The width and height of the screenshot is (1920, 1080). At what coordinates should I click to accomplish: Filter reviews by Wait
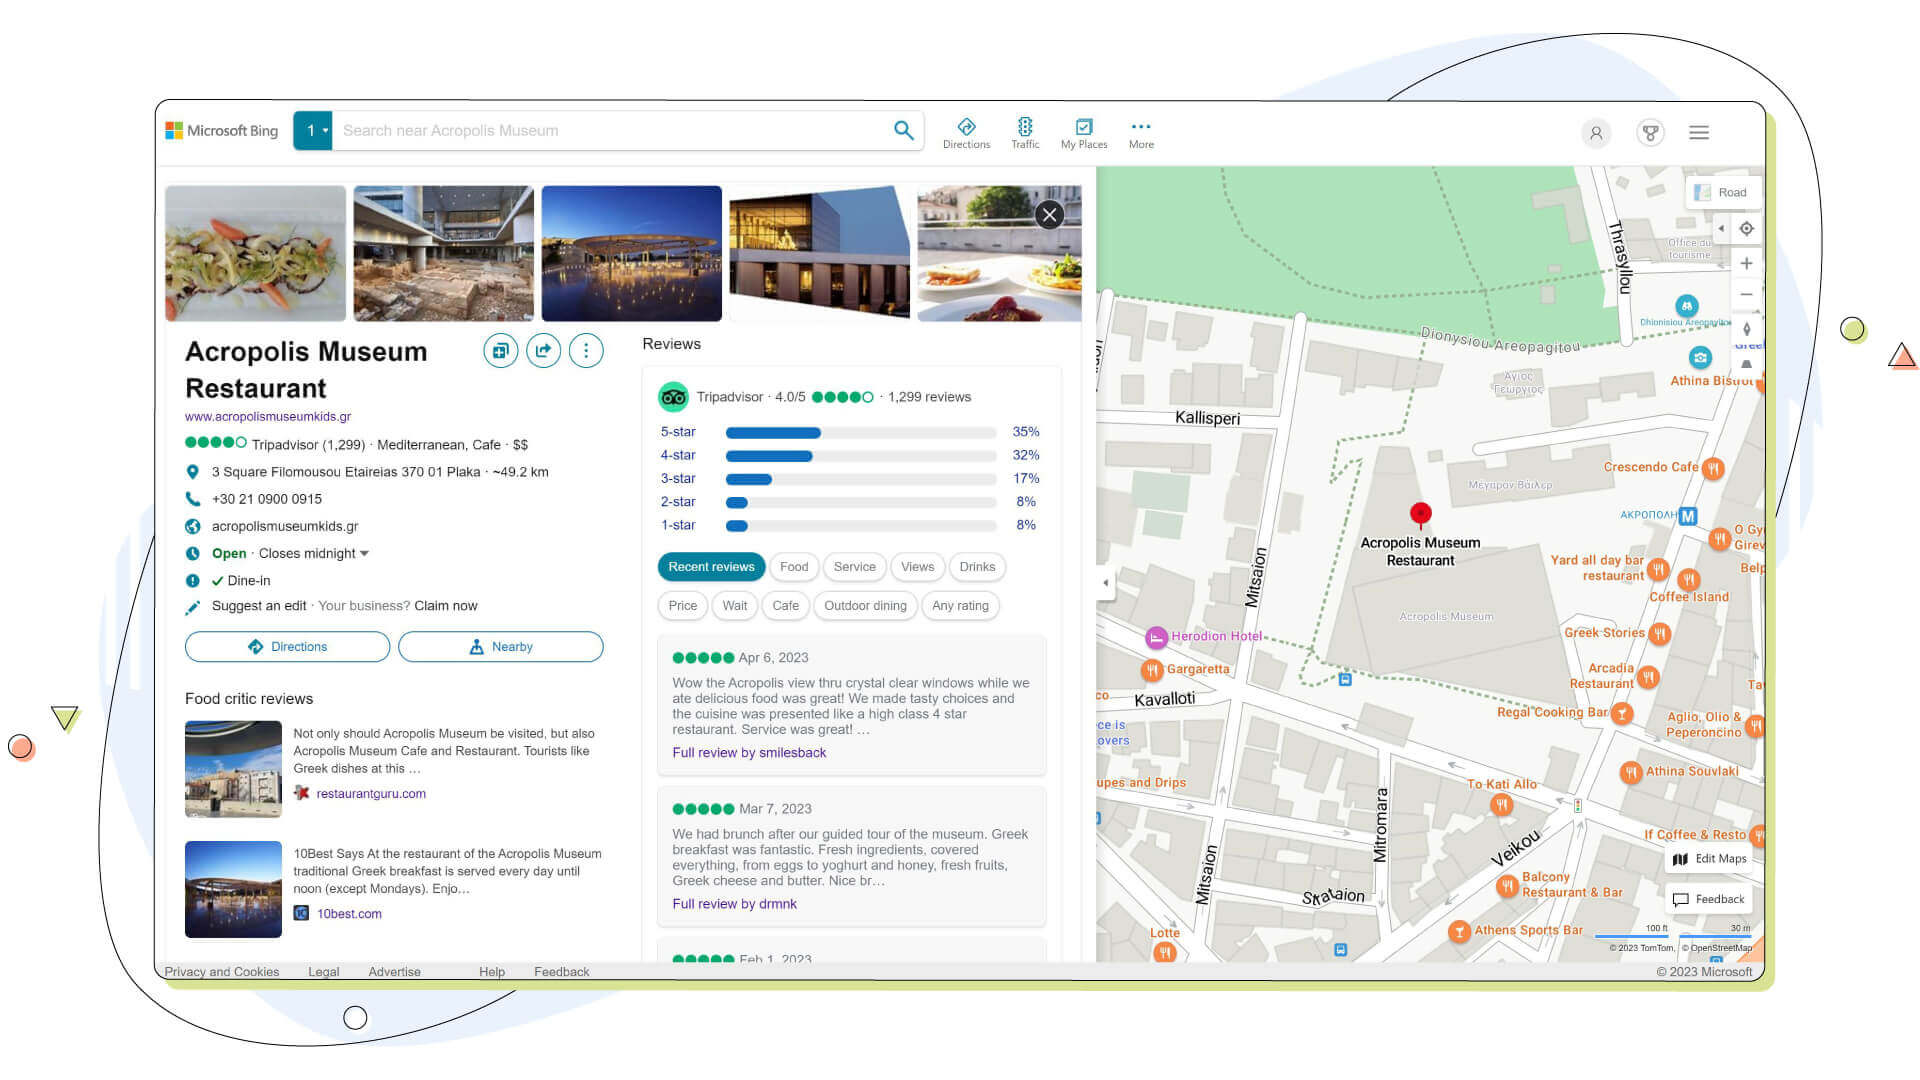[735, 606]
